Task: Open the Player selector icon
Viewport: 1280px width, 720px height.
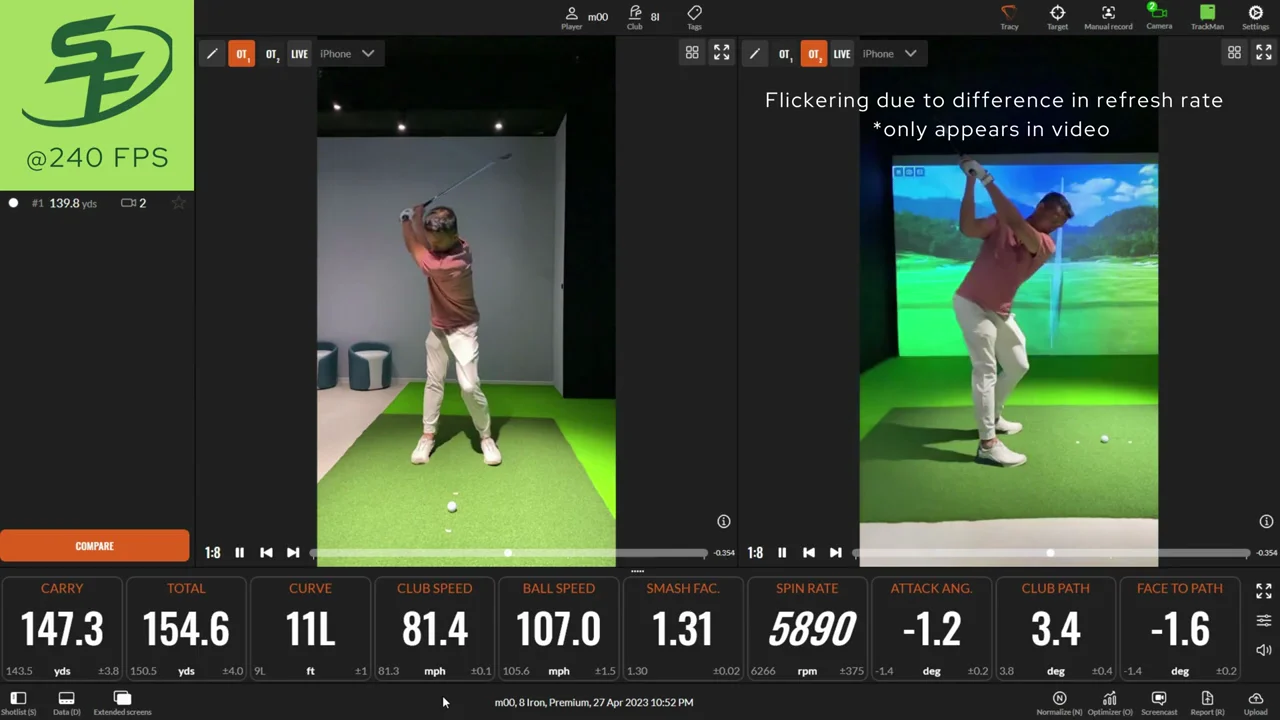Action: [571, 16]
